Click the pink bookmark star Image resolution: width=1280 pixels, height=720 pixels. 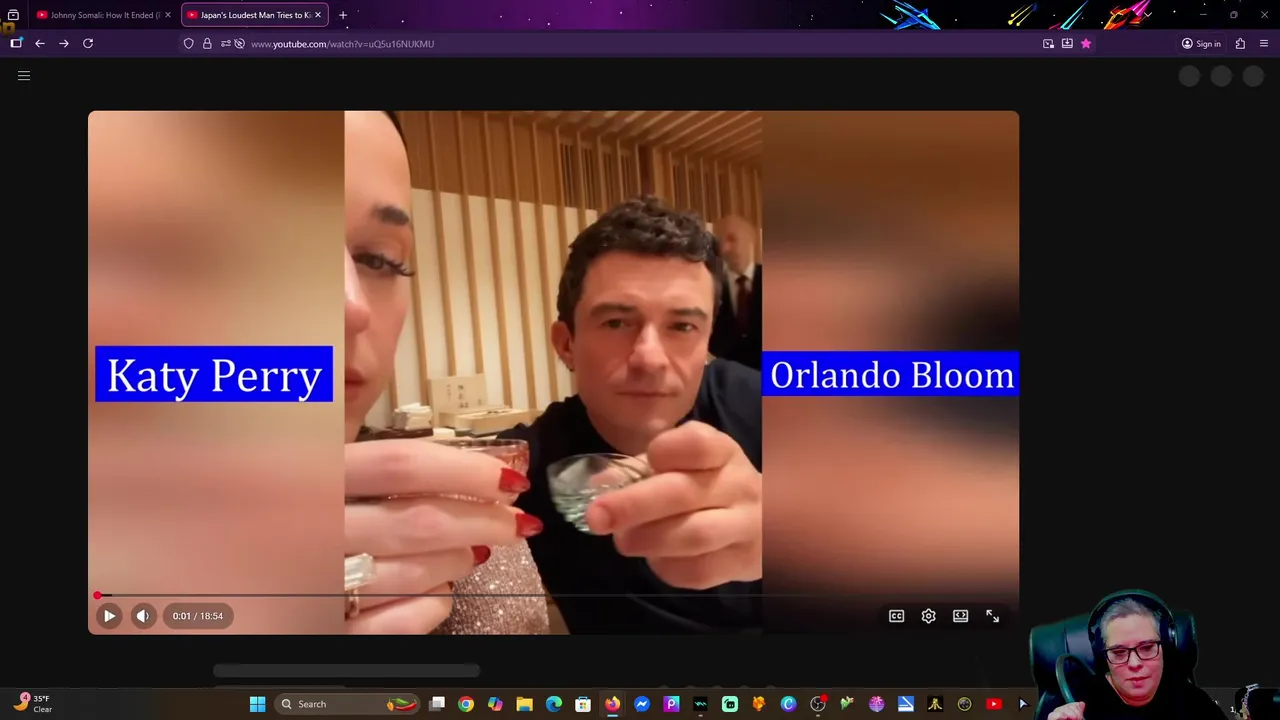1086,44
